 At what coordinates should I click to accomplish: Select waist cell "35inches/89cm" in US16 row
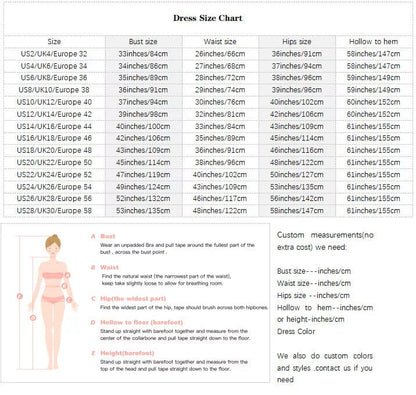click(220, 138)
